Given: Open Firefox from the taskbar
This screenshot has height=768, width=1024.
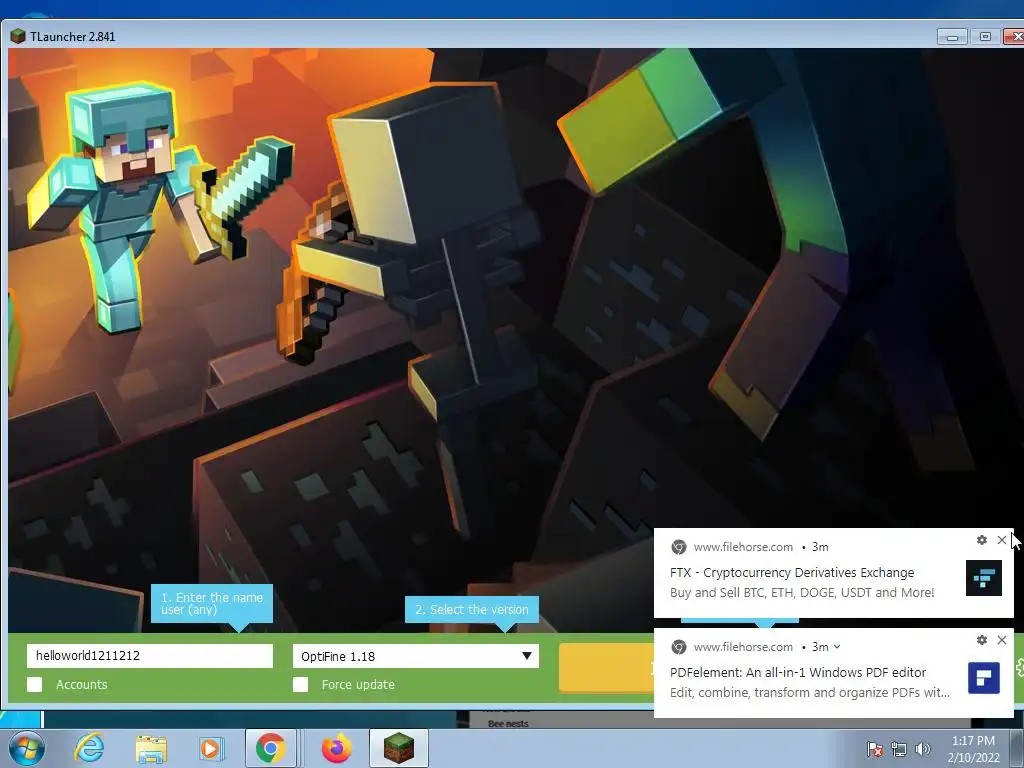Looking at the screenshot, I should (x=337, y=748).
